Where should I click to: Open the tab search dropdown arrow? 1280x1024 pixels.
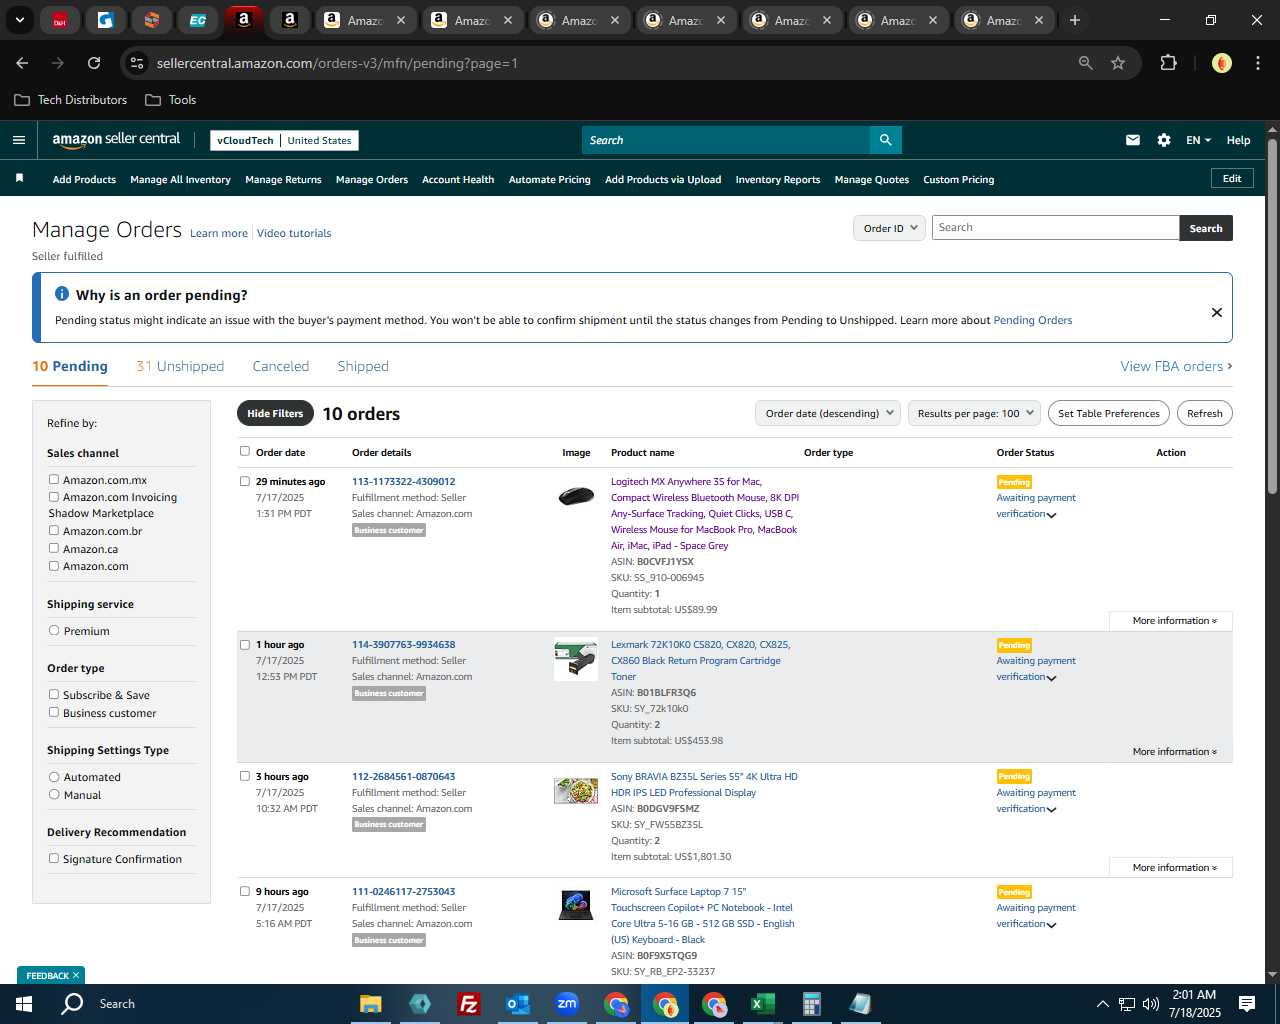tap(19, 20)
